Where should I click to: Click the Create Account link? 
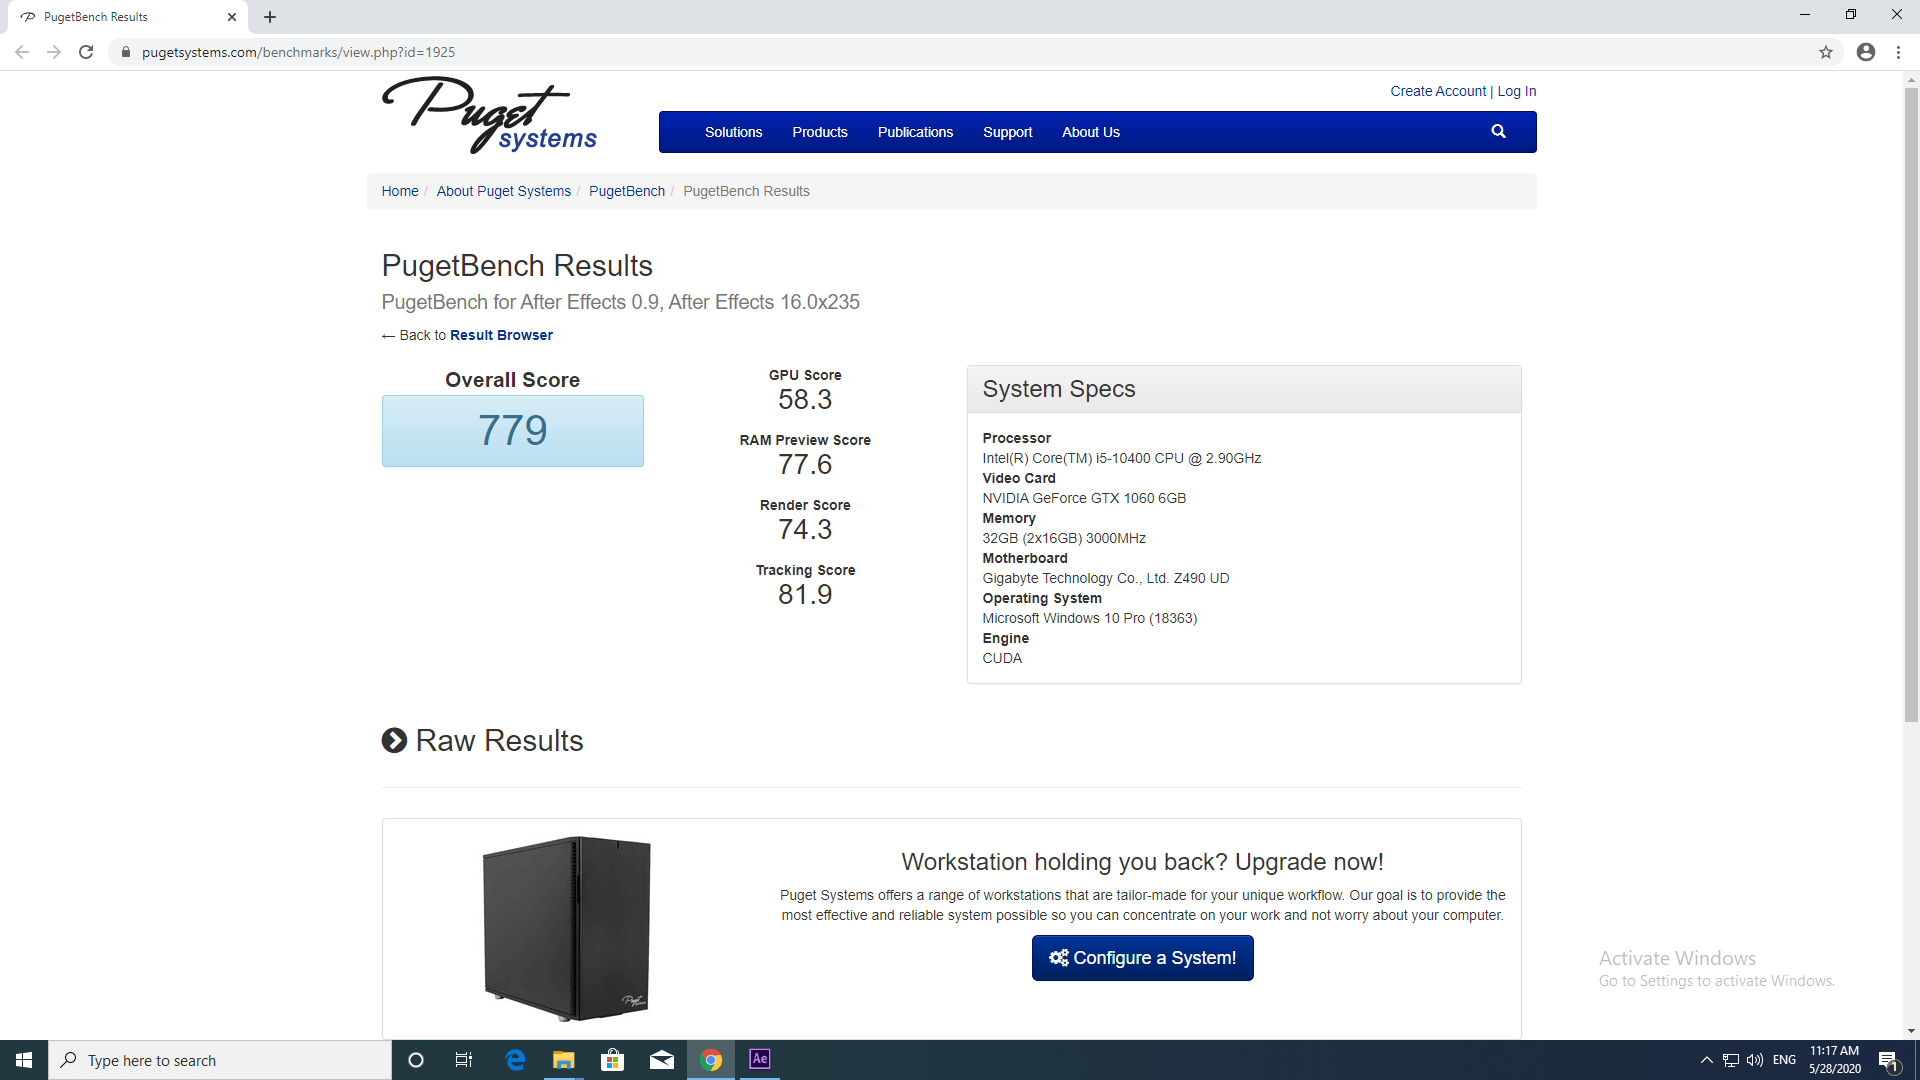[x=1438, y=91]
